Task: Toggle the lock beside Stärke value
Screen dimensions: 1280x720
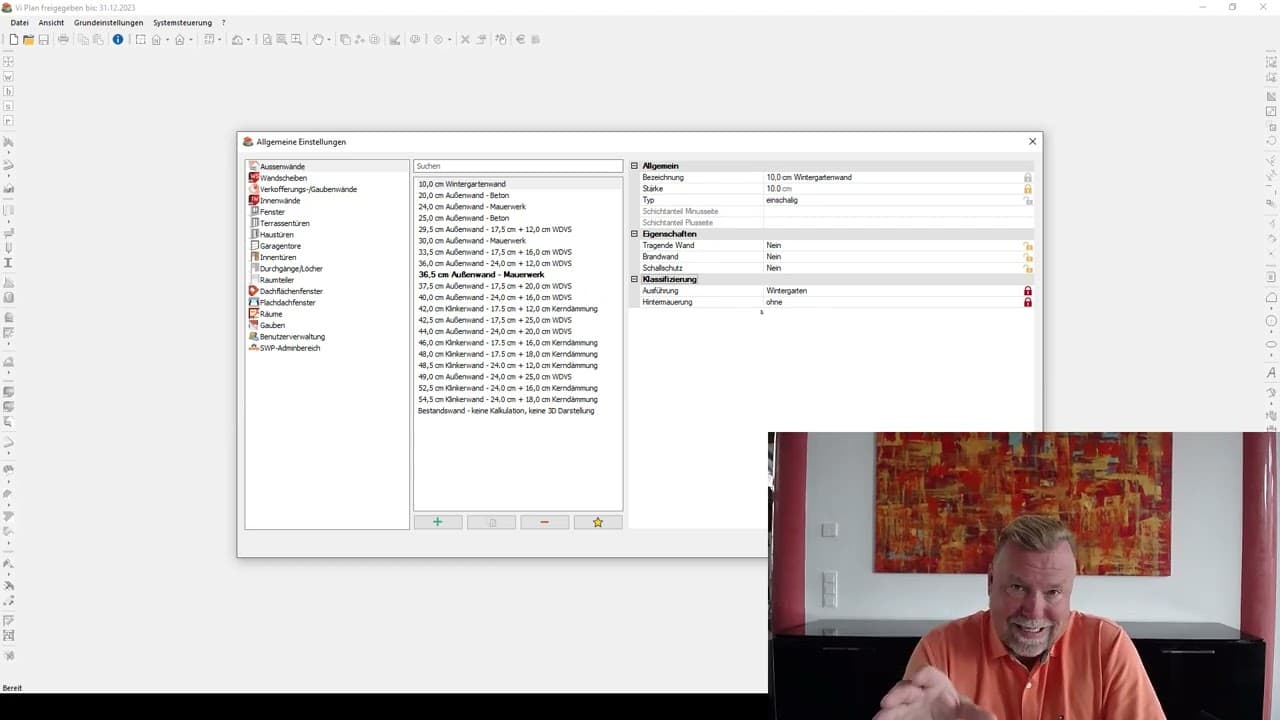Action: click(1027, 189)
